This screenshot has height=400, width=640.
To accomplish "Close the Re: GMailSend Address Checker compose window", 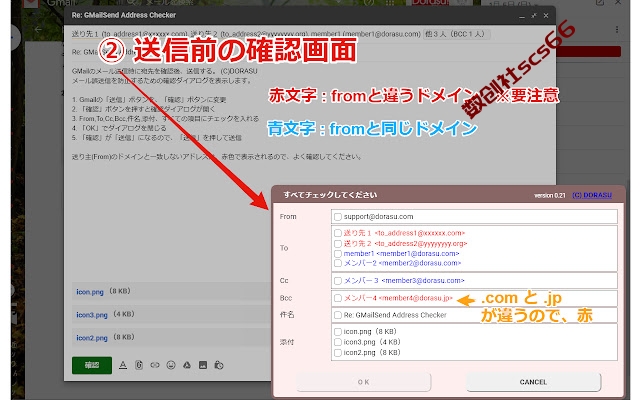I will (x=546, y=16).
